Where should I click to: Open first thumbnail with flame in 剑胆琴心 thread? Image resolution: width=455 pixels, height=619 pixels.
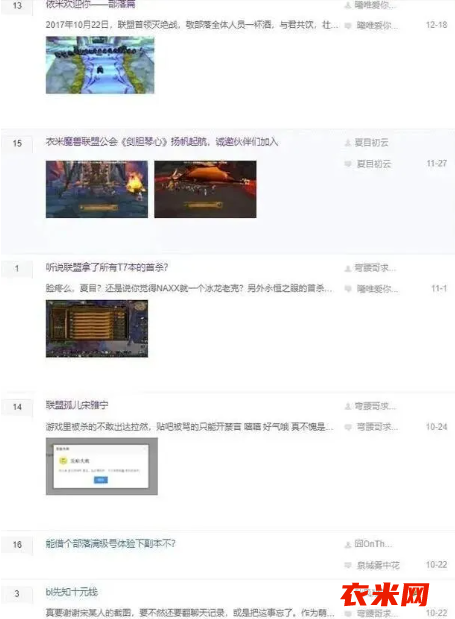[97, 189]
